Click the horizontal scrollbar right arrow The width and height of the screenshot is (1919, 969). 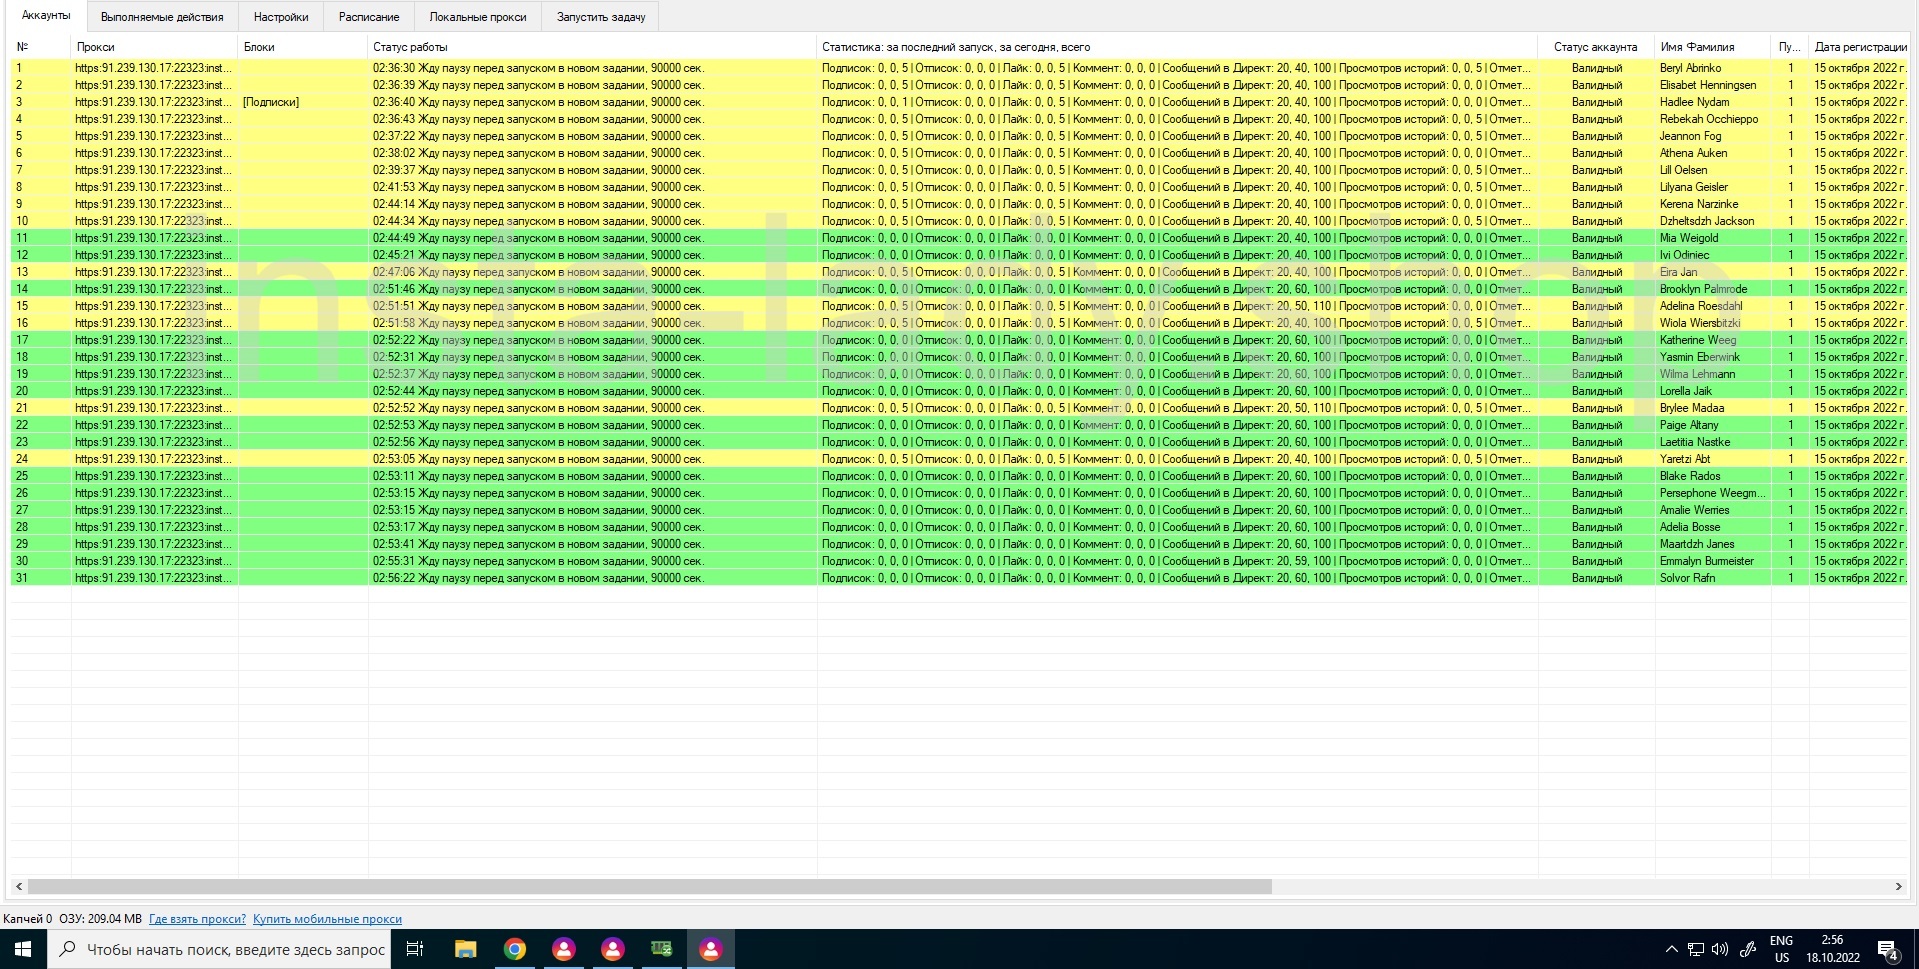click(1898, 886)
